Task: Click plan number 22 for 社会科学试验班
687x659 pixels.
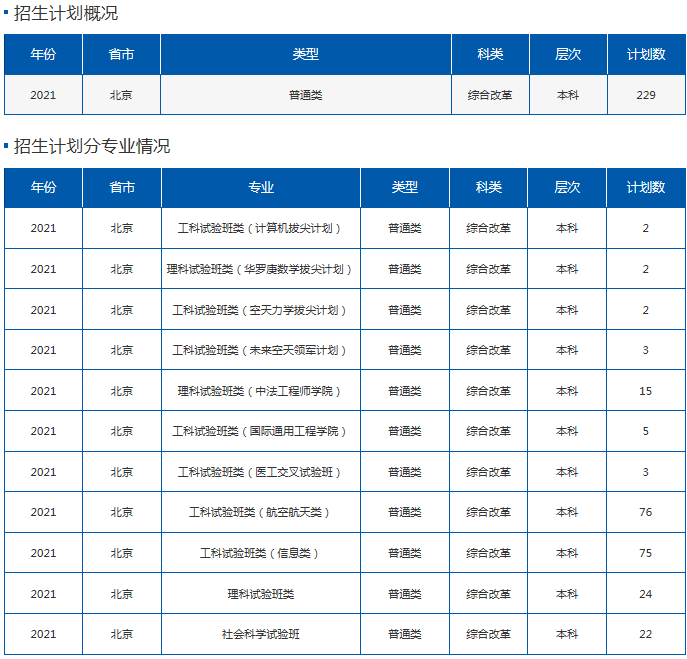Action: (646, 634)
